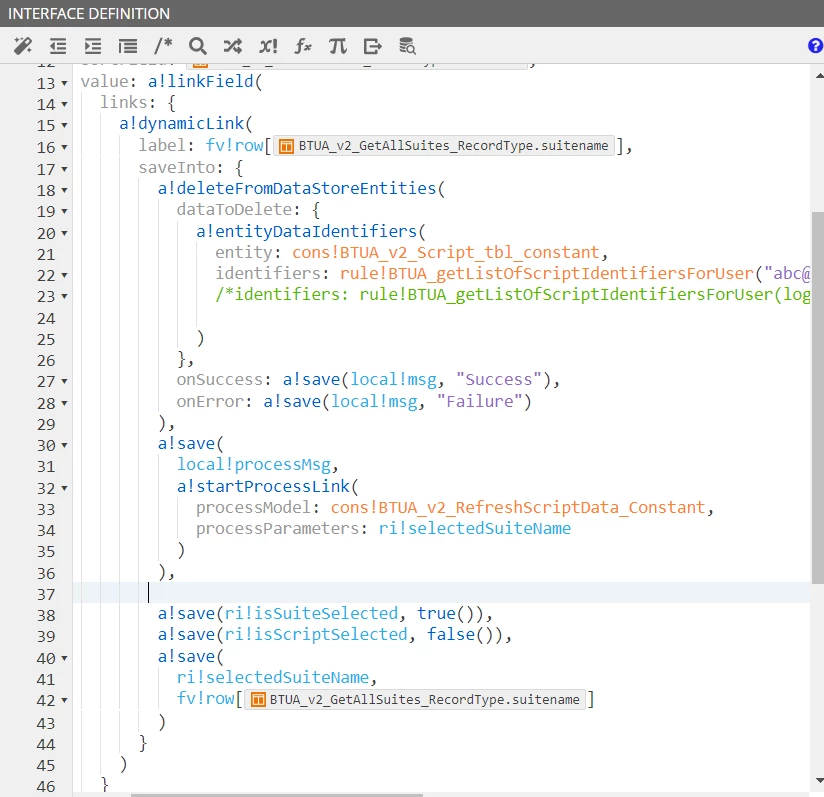Click the export arrow toolbar icon
Image resolution: width=824 pixels, height=797 pixels.
coord(373,46)
